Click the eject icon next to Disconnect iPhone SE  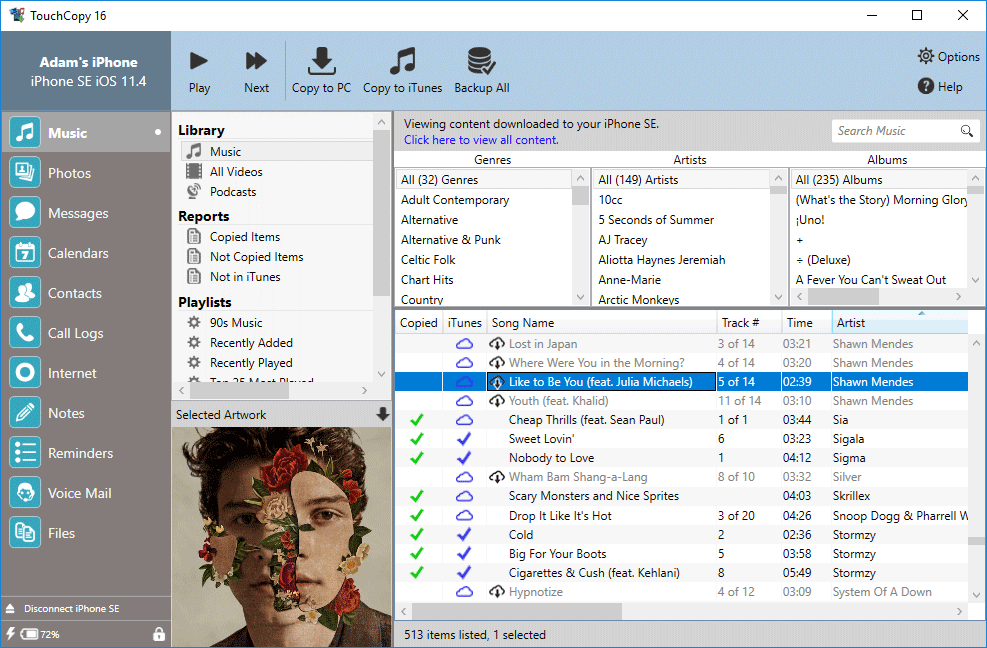(10, 608)
